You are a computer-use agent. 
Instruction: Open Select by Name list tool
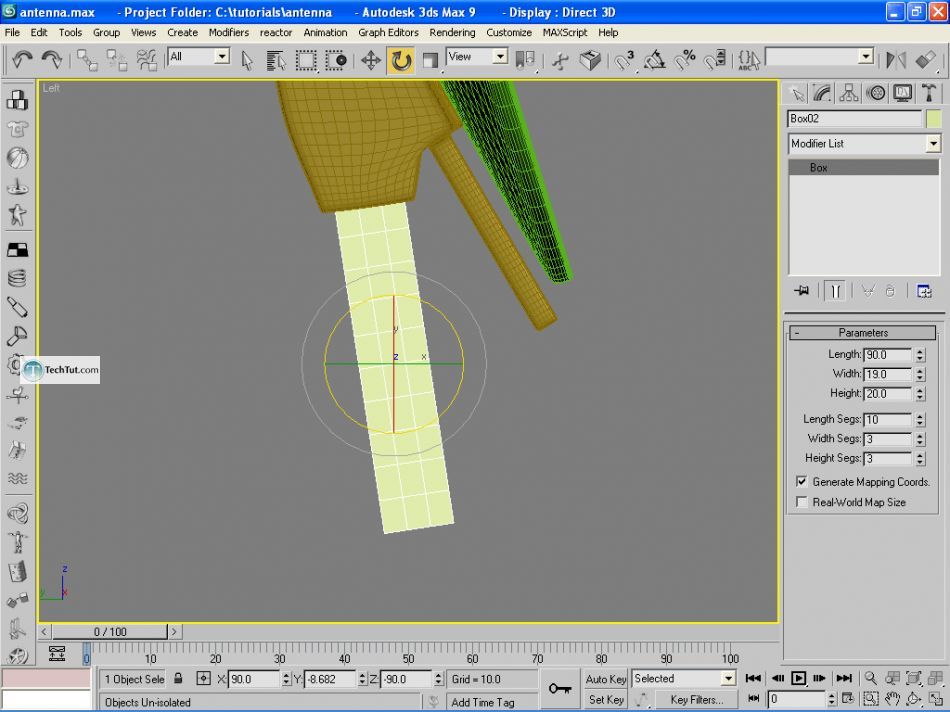pyautogui.click(x=276, y=60)
